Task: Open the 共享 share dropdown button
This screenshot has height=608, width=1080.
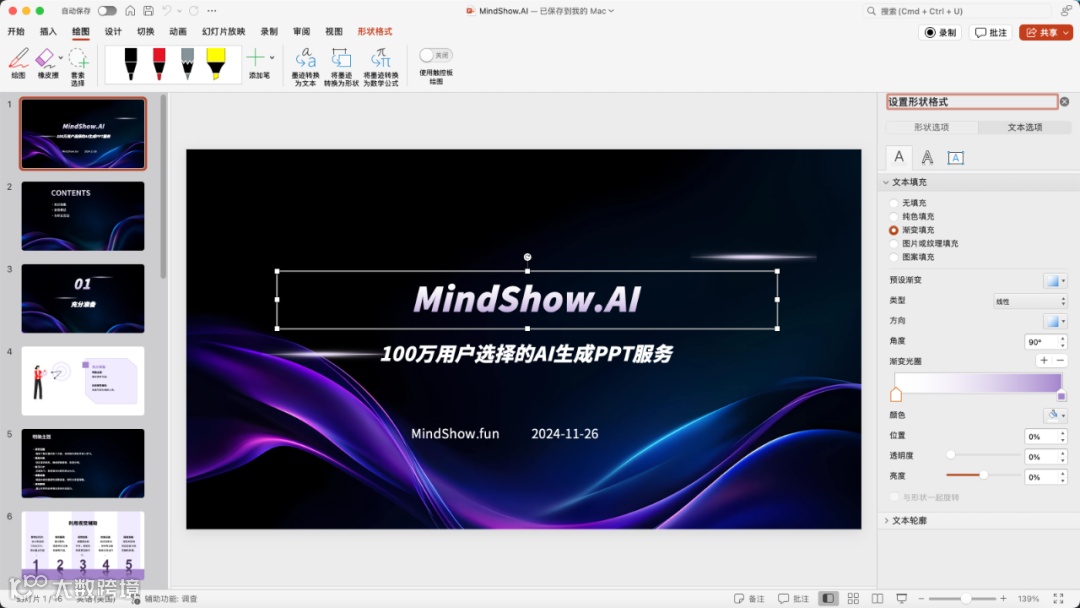Action: (1046, 32)
